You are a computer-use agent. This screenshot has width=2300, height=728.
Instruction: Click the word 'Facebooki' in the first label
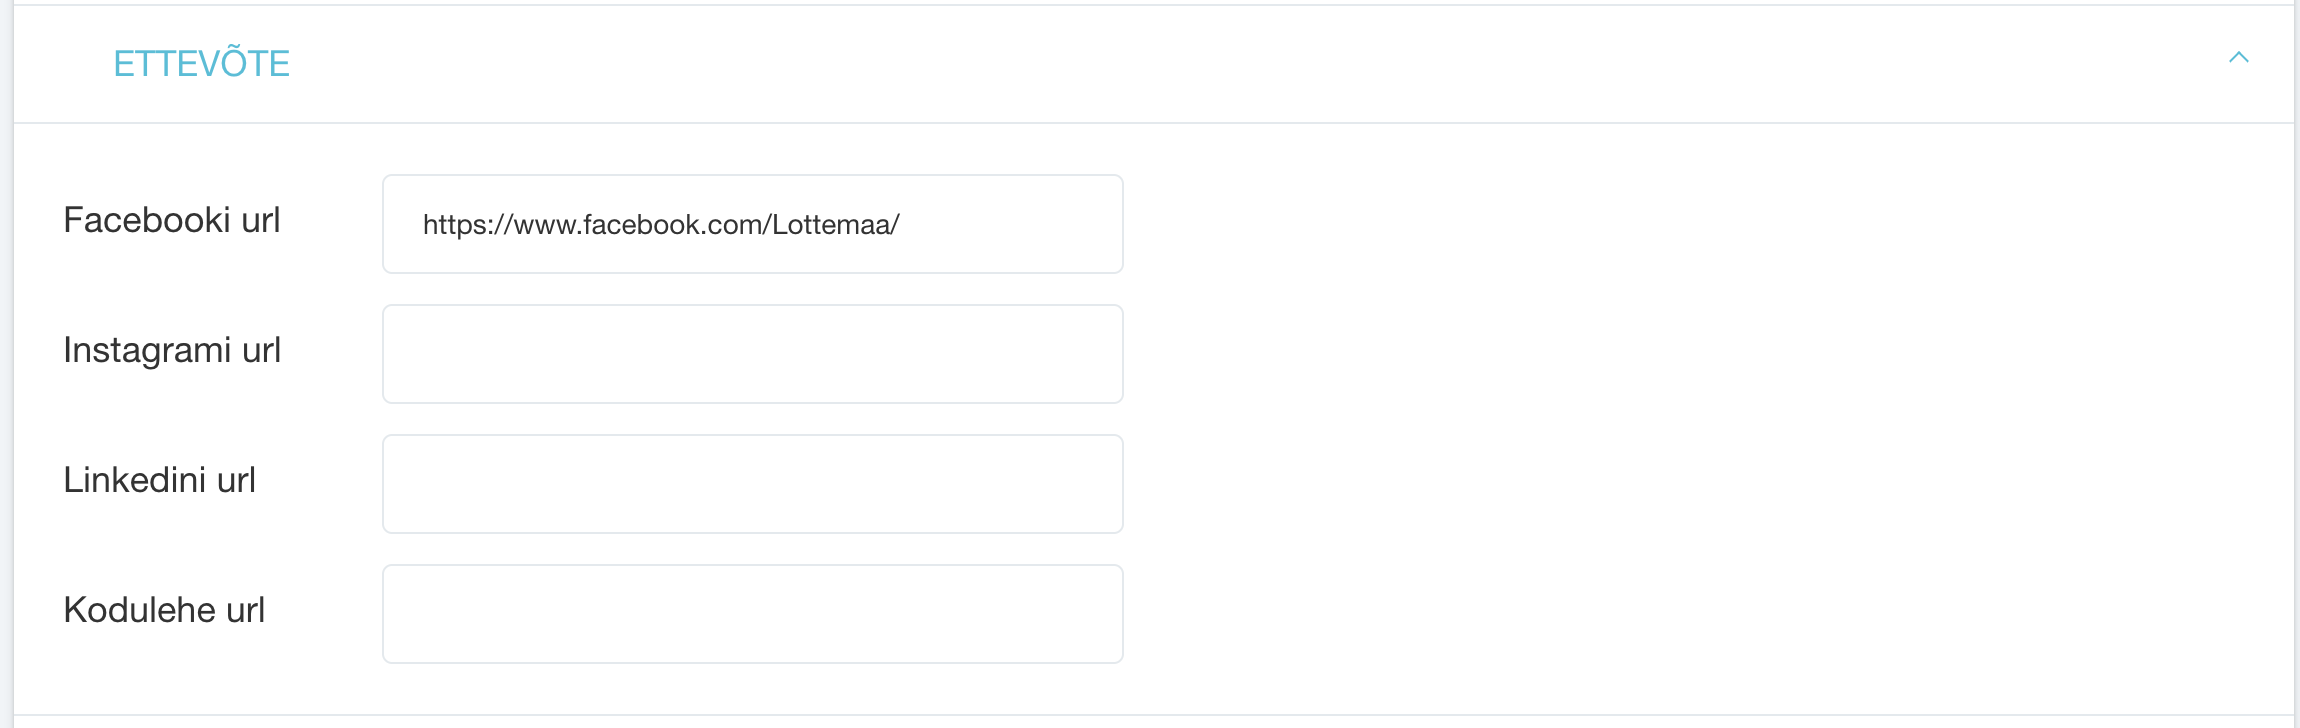[x=146, y=220]
